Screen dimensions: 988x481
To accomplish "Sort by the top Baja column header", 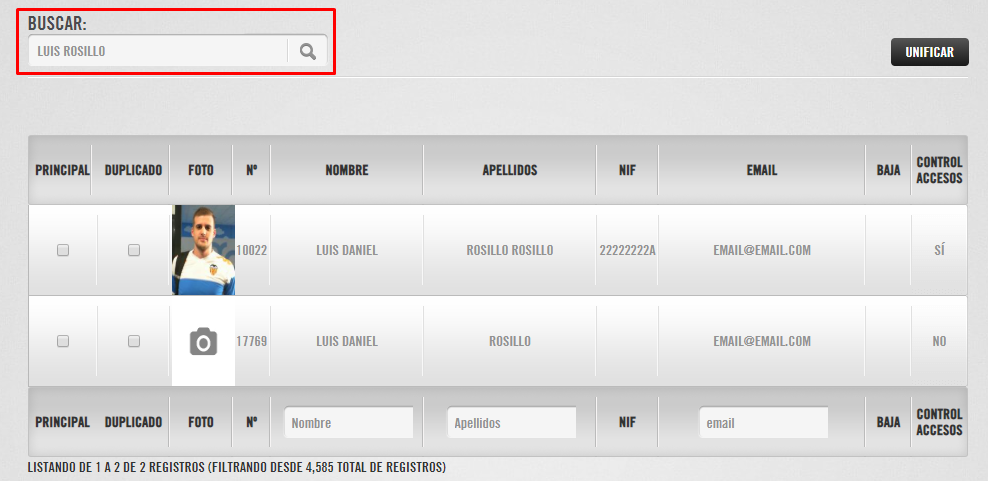I will 888,170.
